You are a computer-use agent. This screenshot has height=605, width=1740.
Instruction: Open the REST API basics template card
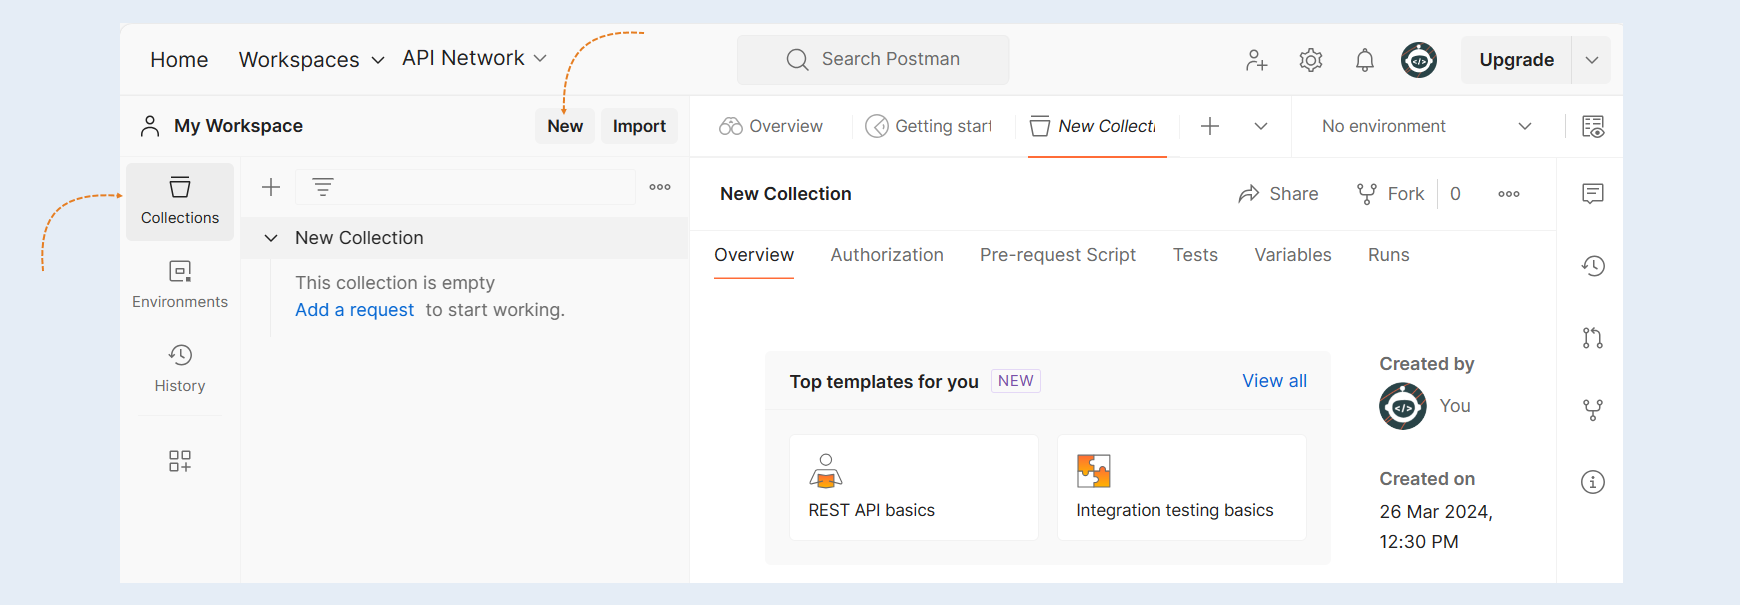point(914,488)
